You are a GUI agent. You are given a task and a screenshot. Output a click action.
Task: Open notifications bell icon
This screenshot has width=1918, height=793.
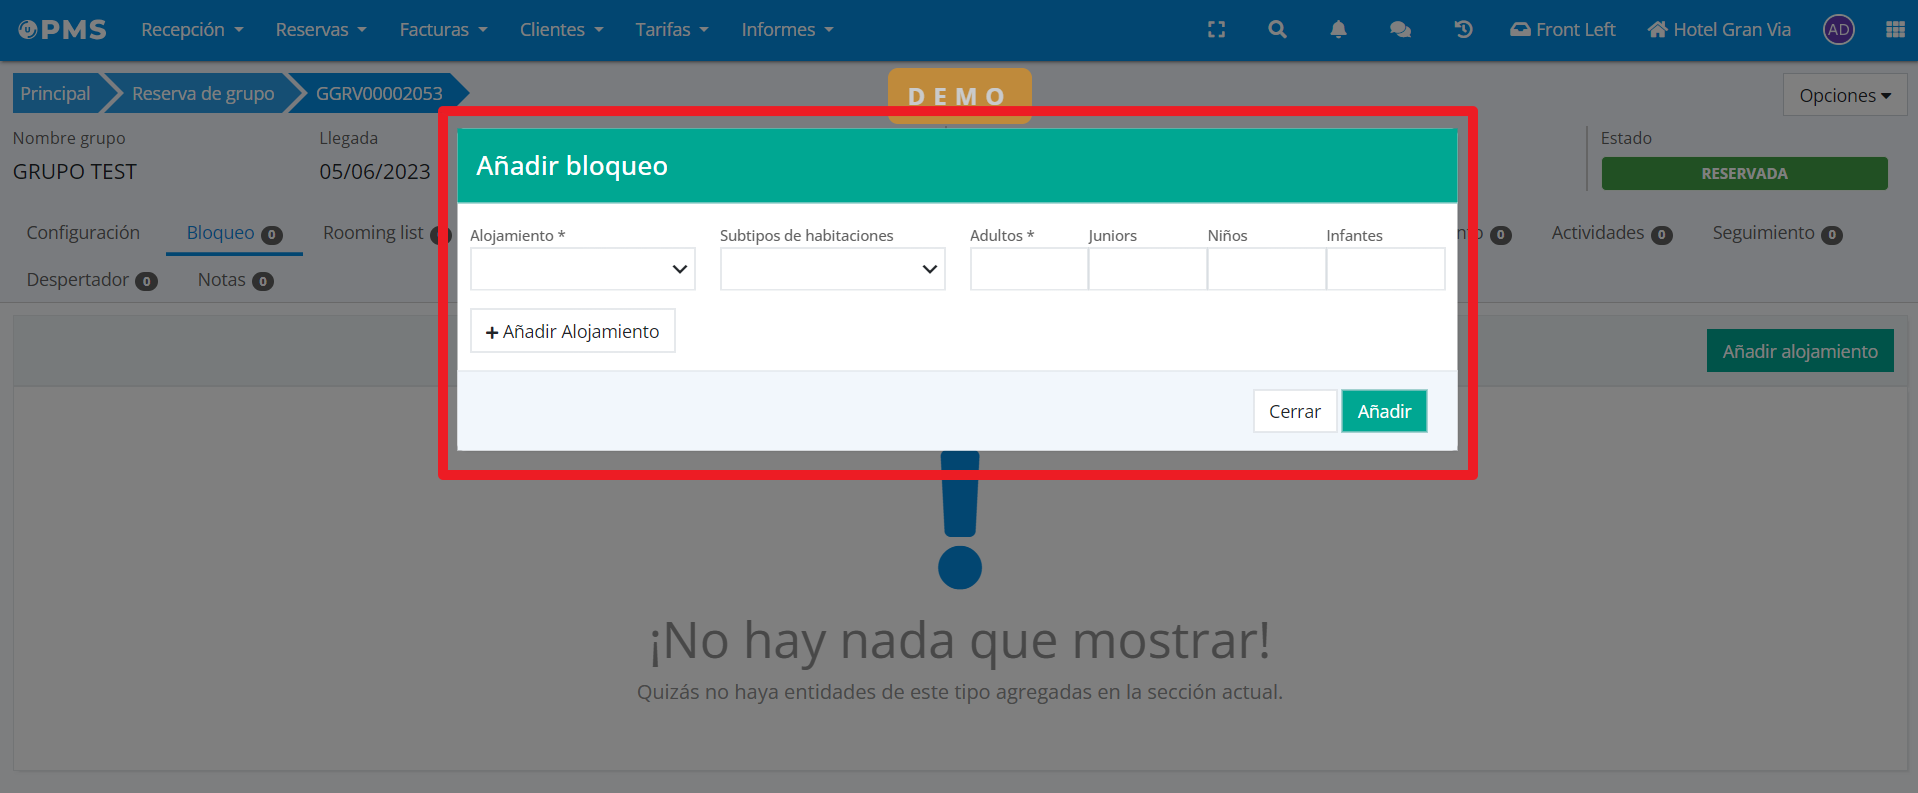click(1338, 30)
